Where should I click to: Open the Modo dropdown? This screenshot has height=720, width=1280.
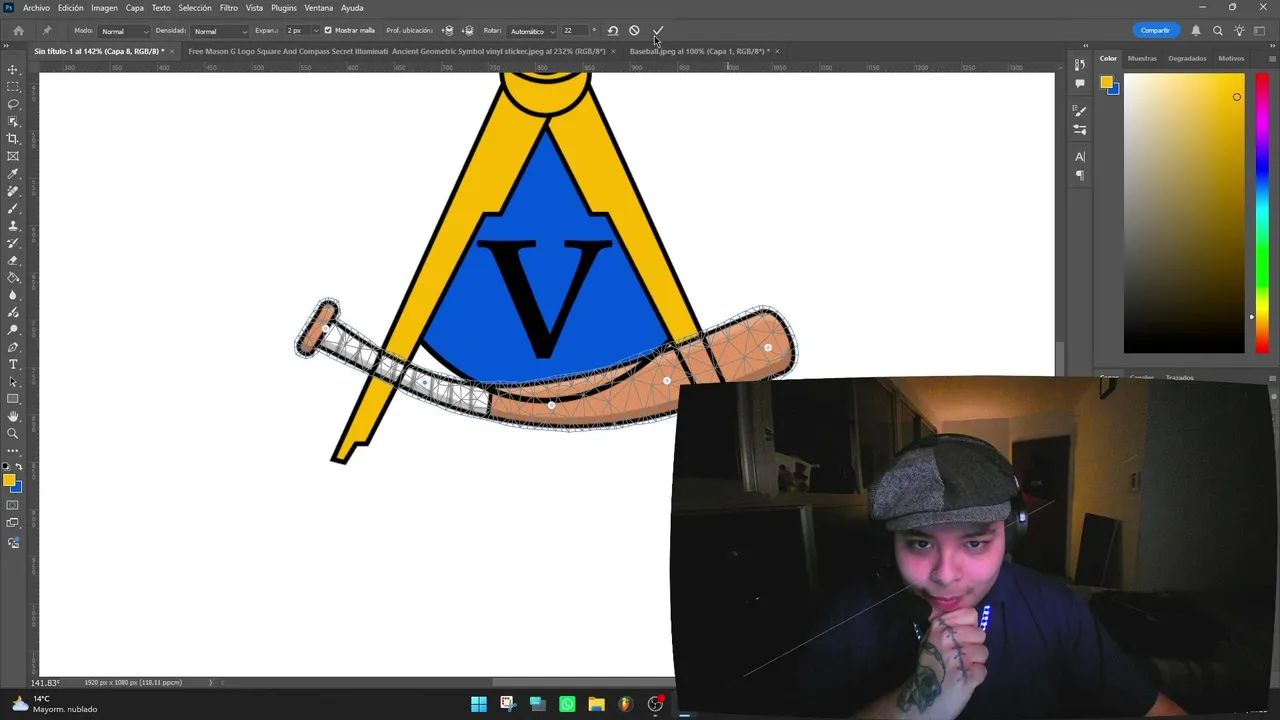tap(125, 31)
